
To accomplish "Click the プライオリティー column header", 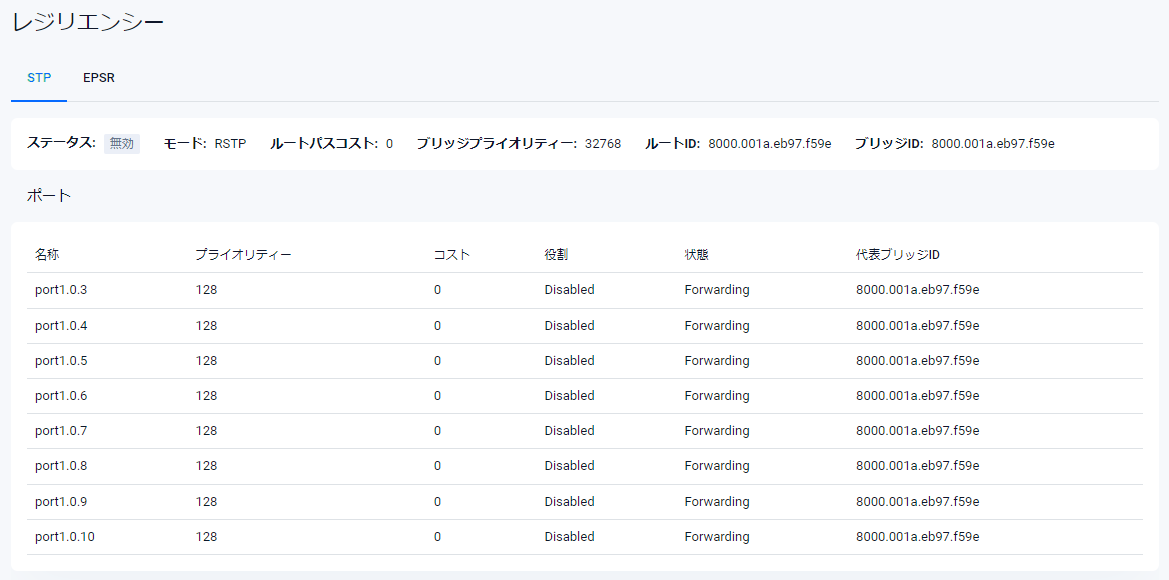I will tap(243, 255).
